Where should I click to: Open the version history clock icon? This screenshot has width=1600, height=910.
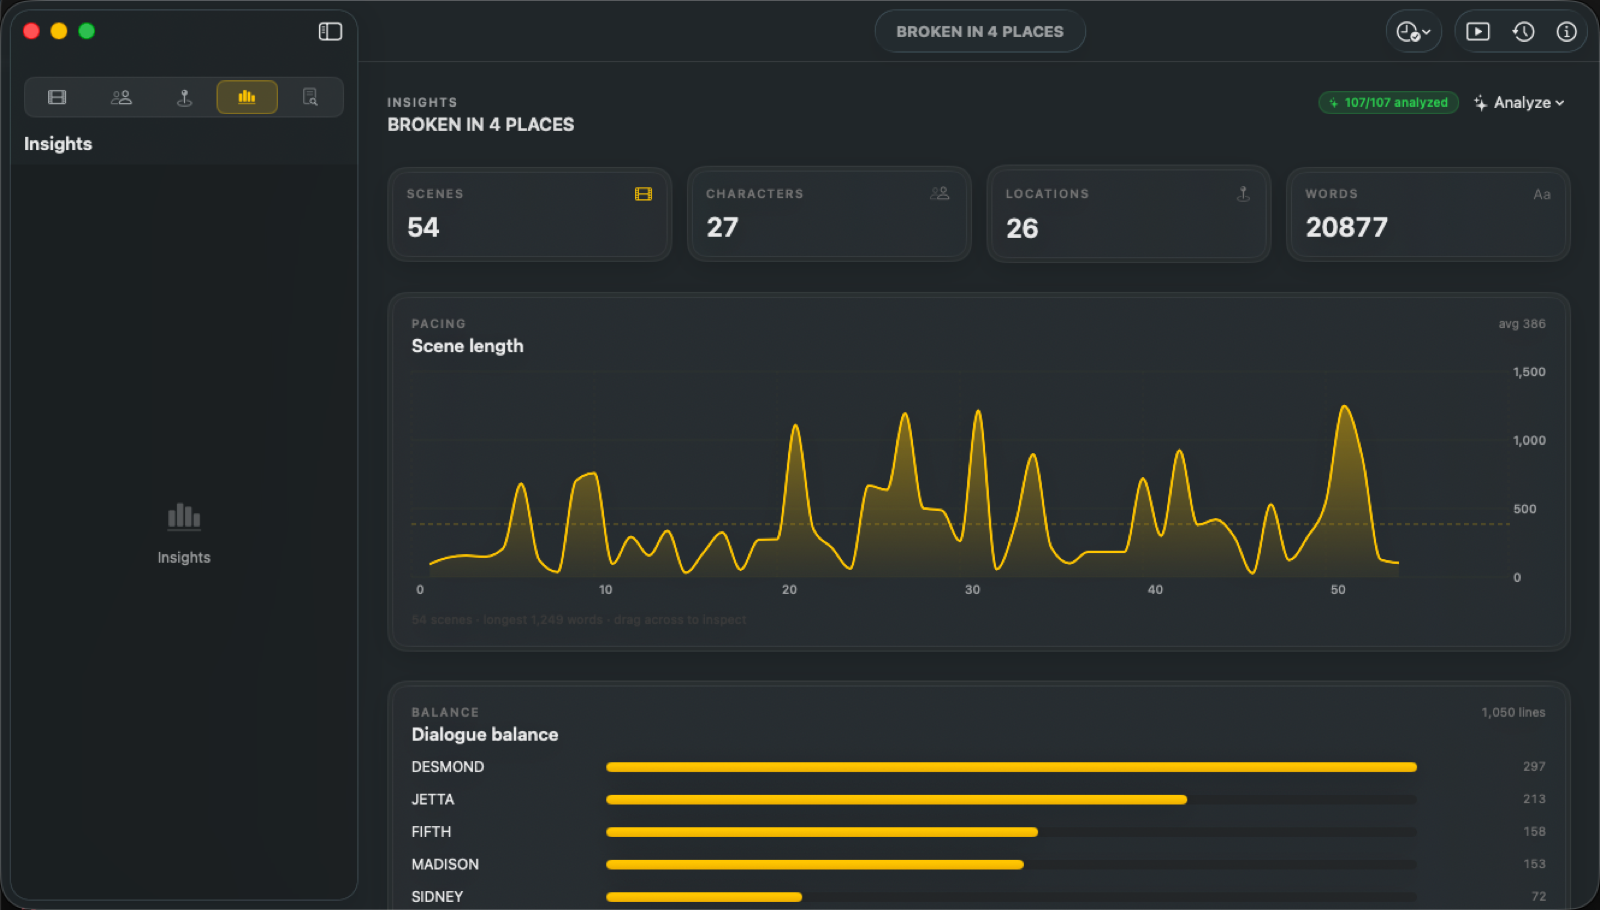click(x=1523, y=32)
